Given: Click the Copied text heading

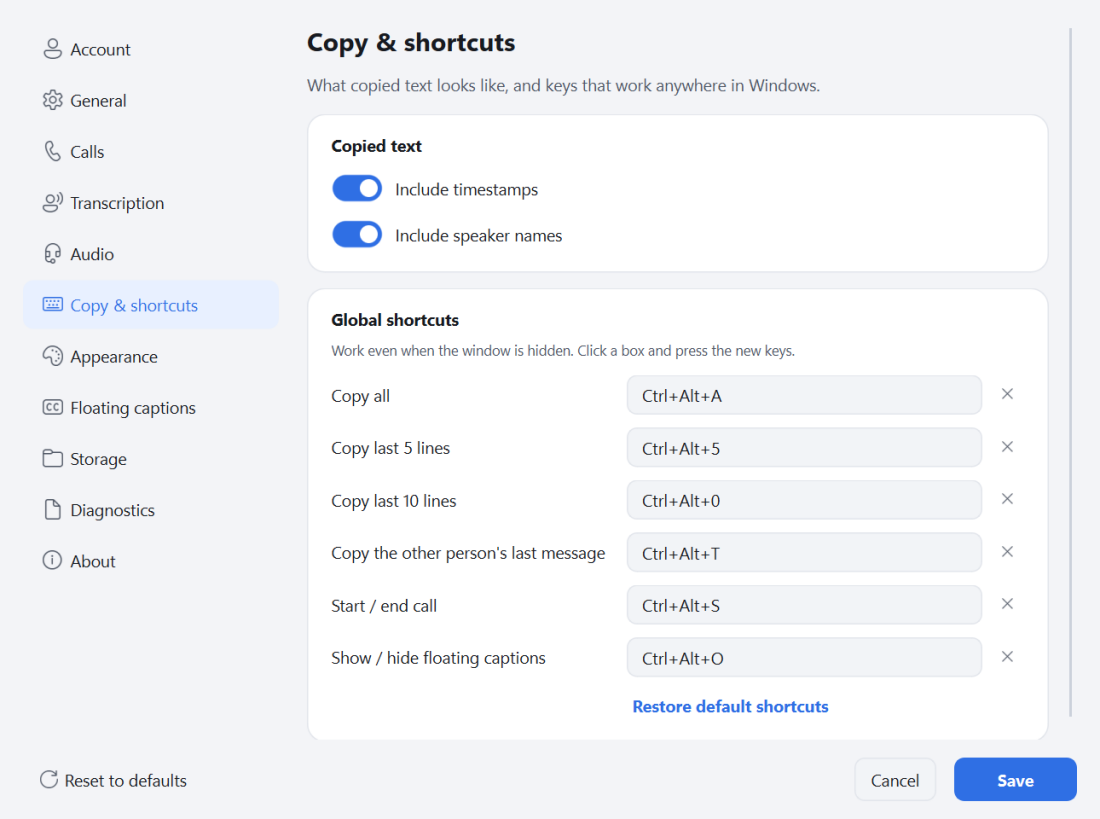Looking at the screenshot, I should (377, 146).
